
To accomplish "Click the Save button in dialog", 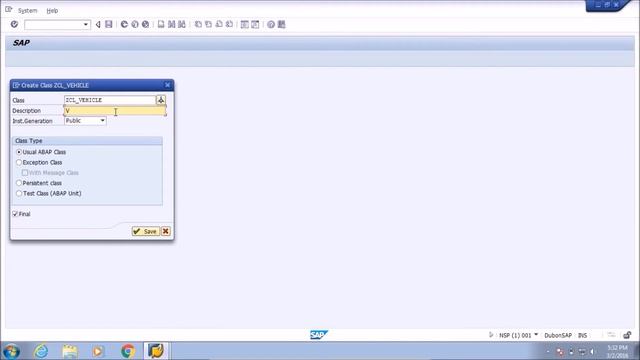I will 146,231.
